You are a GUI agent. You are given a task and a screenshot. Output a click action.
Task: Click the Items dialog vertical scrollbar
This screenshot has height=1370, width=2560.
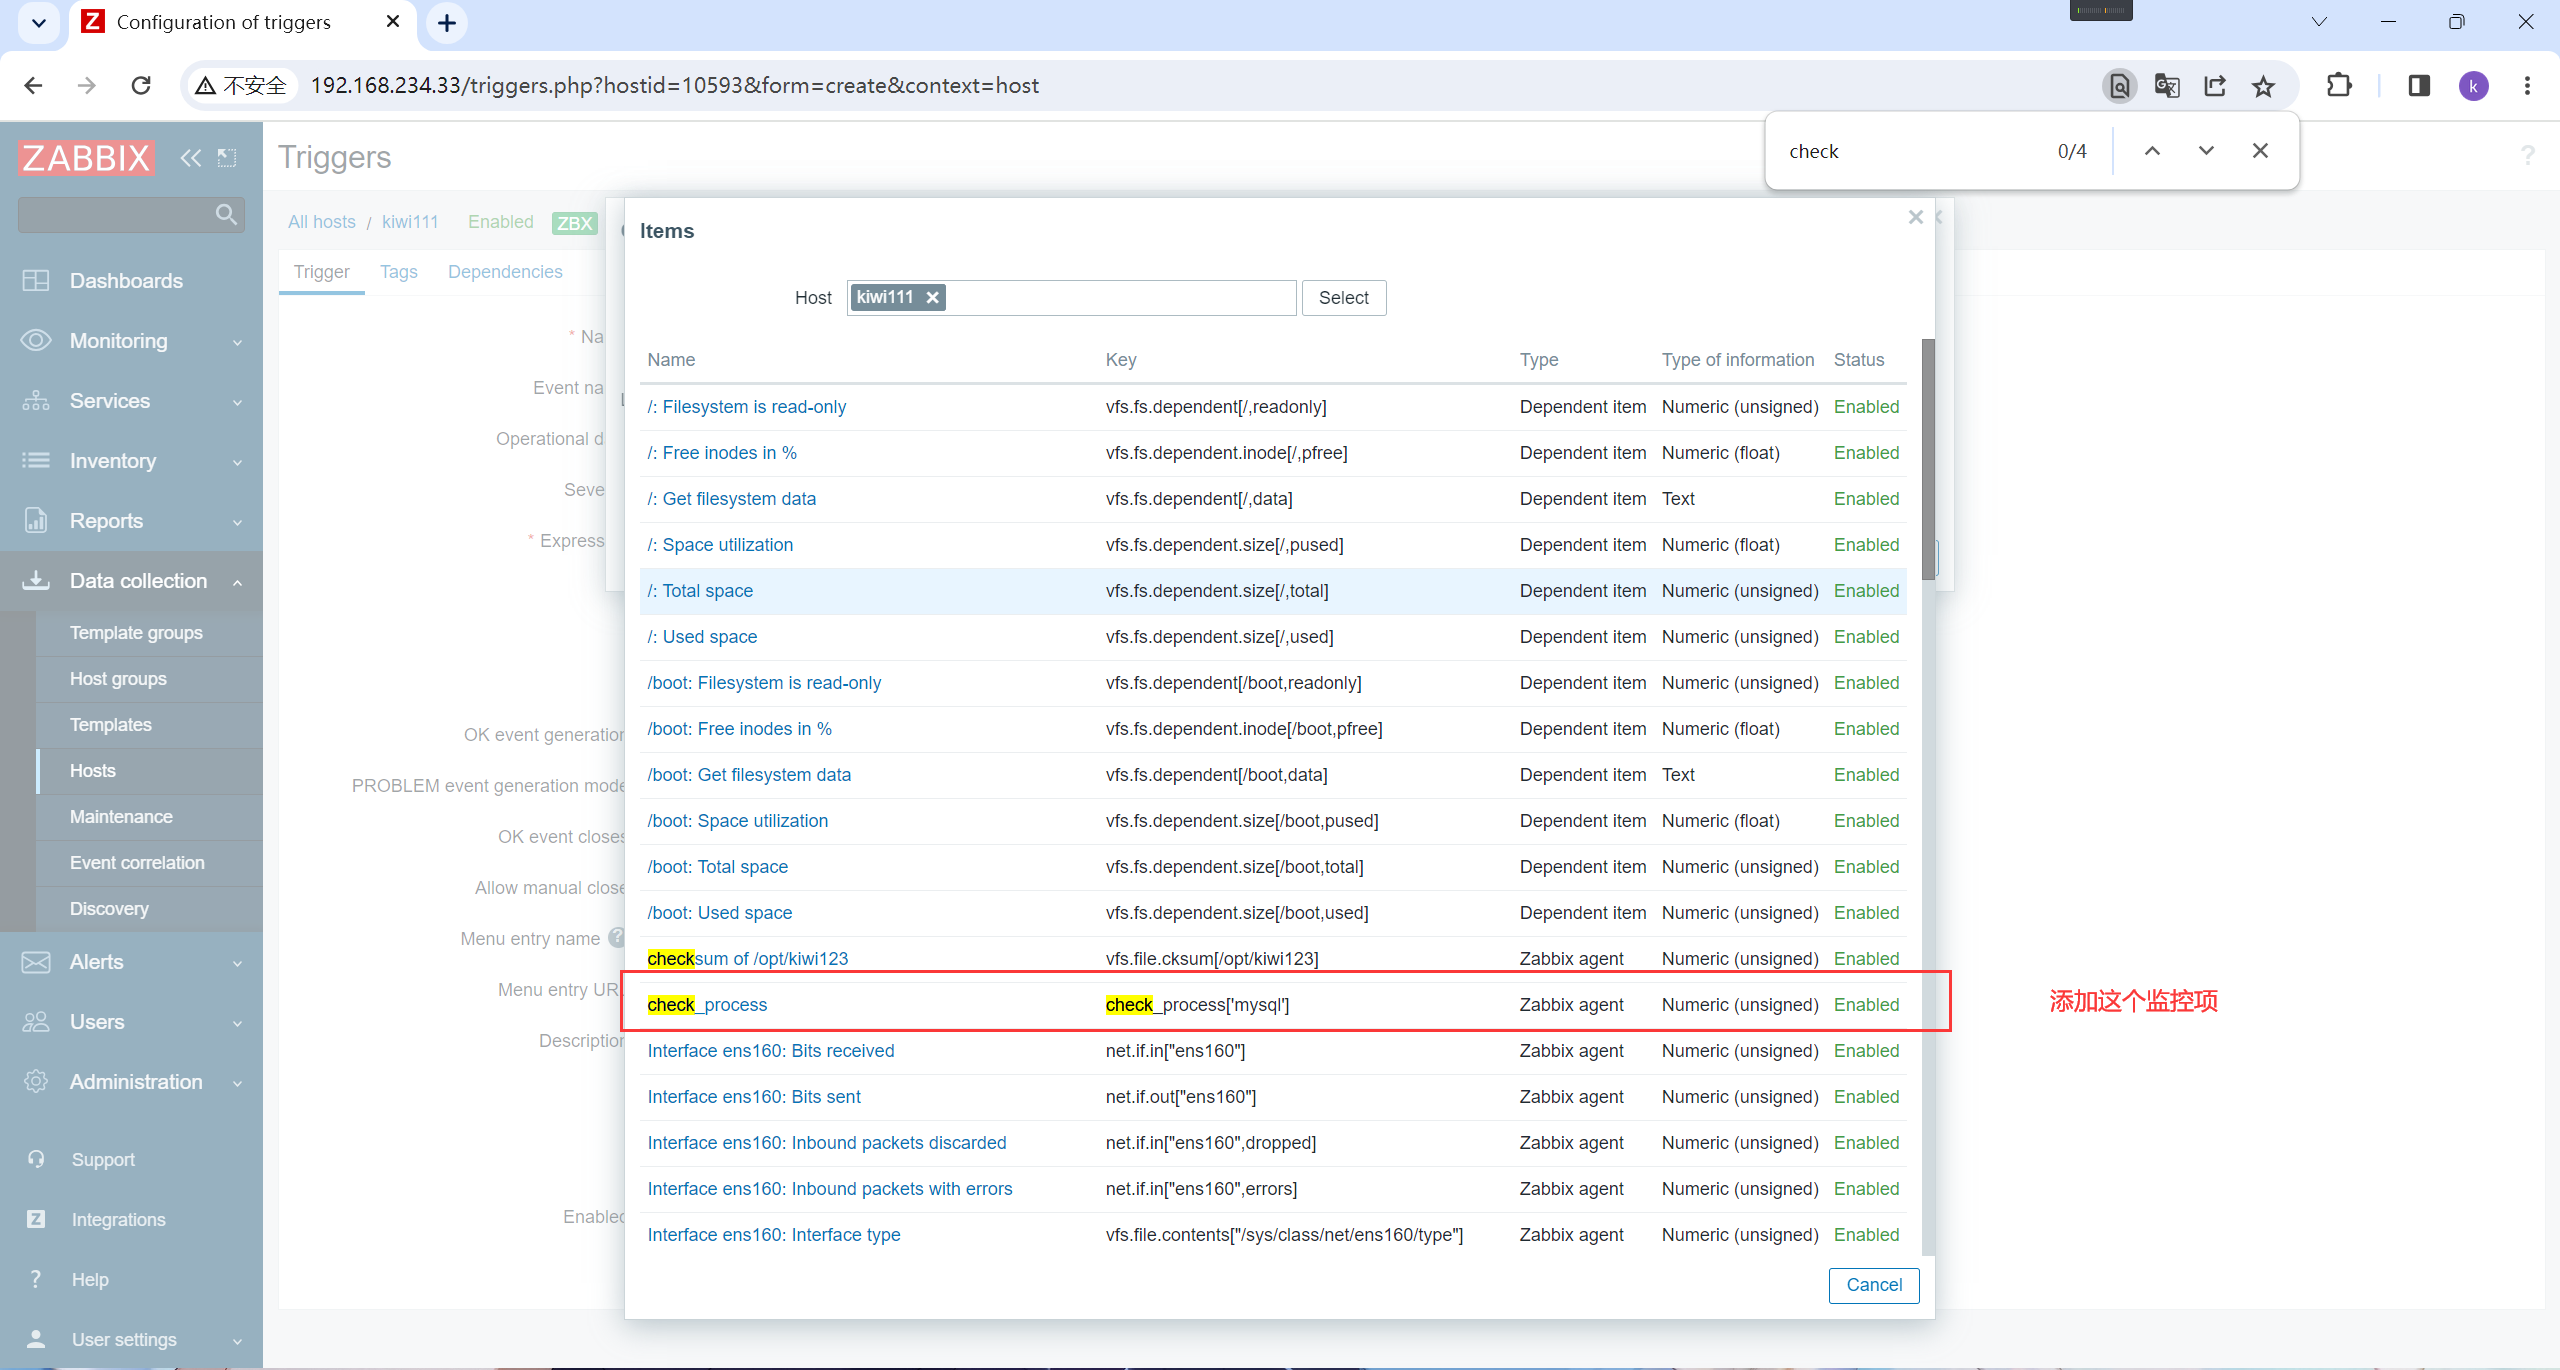coord(1927,460)
